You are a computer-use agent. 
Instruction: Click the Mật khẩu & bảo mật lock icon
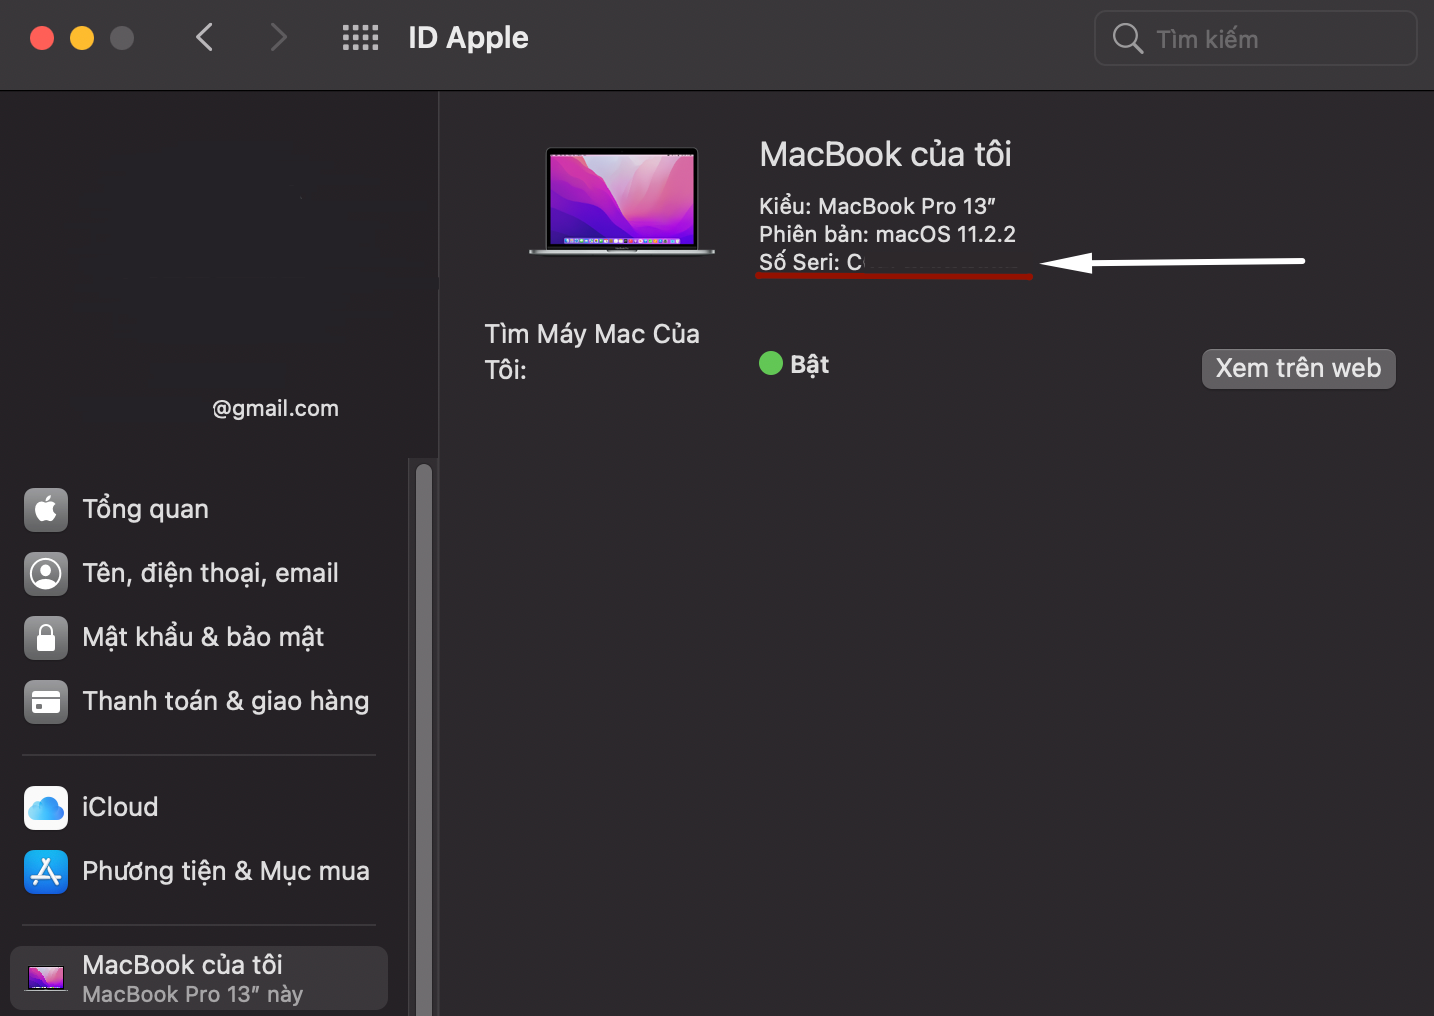coord(46,637)
